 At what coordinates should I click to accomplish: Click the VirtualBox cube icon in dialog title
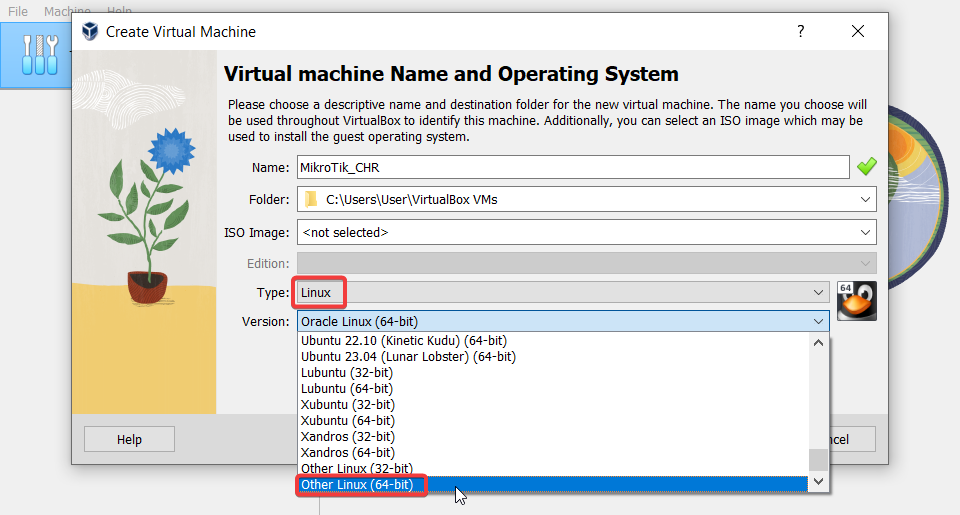[90, 31]
